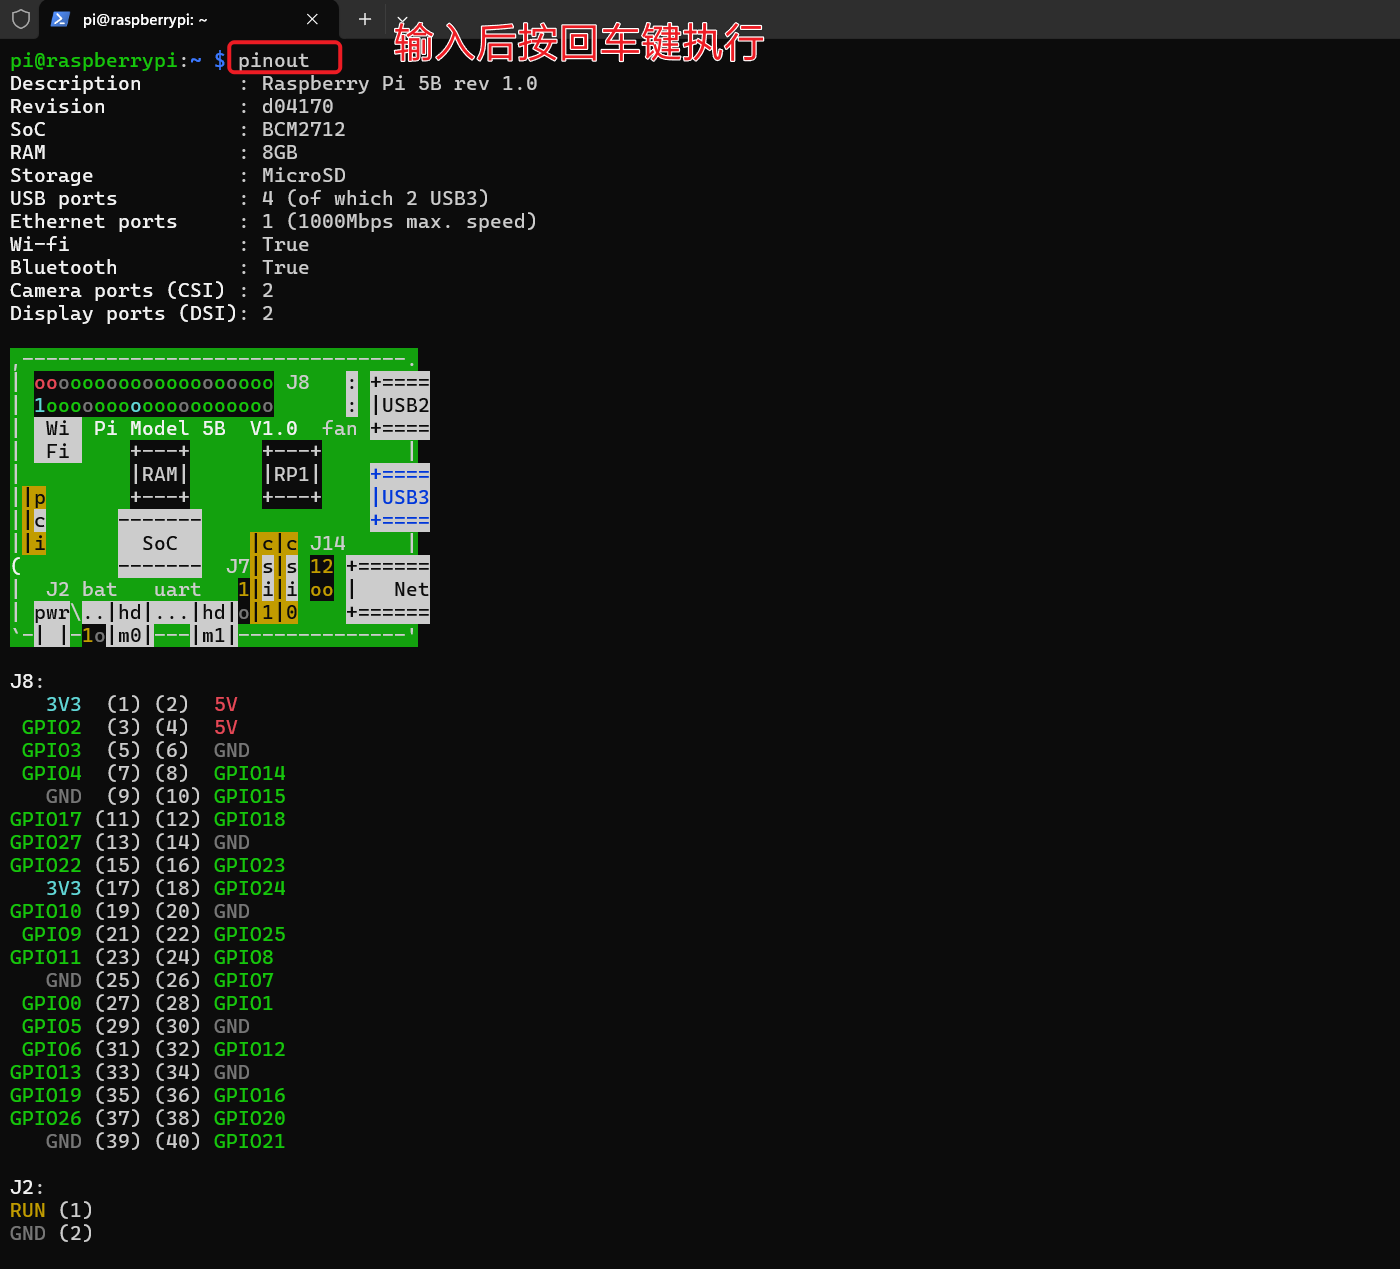Image resolution: width=1400 pixels, height=1269 pixels.
Task: Click the SoC block in board diagram
Action: click(160, 543)
